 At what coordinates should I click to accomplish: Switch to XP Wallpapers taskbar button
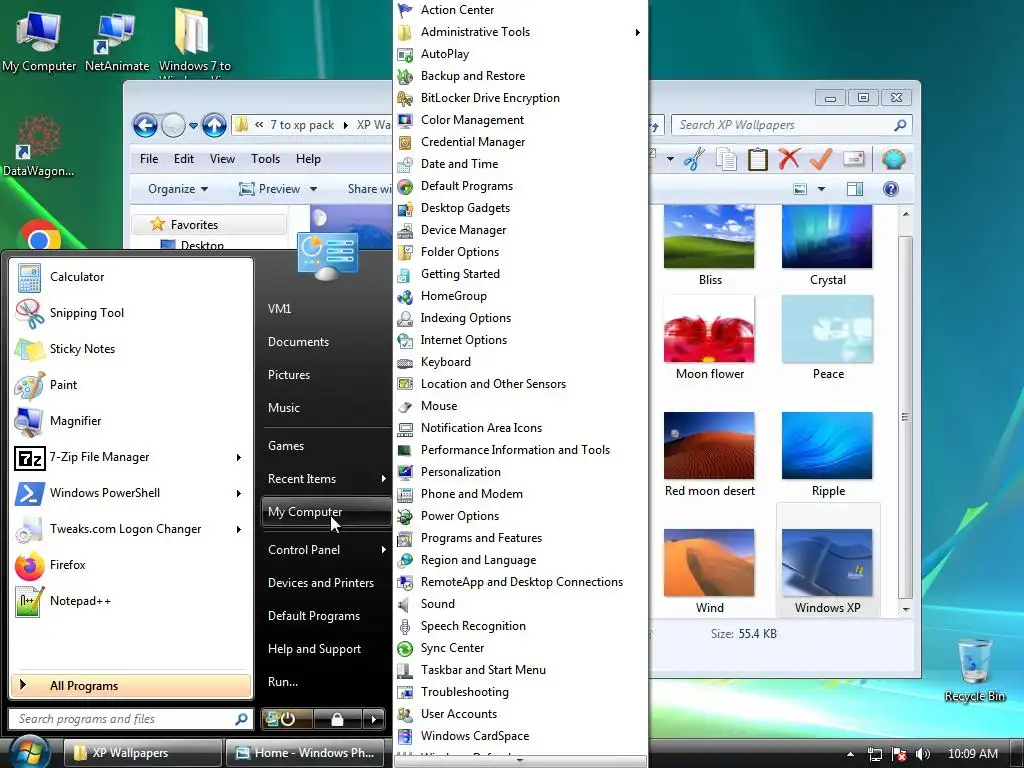pyautogui.click(x=142, y=753)
